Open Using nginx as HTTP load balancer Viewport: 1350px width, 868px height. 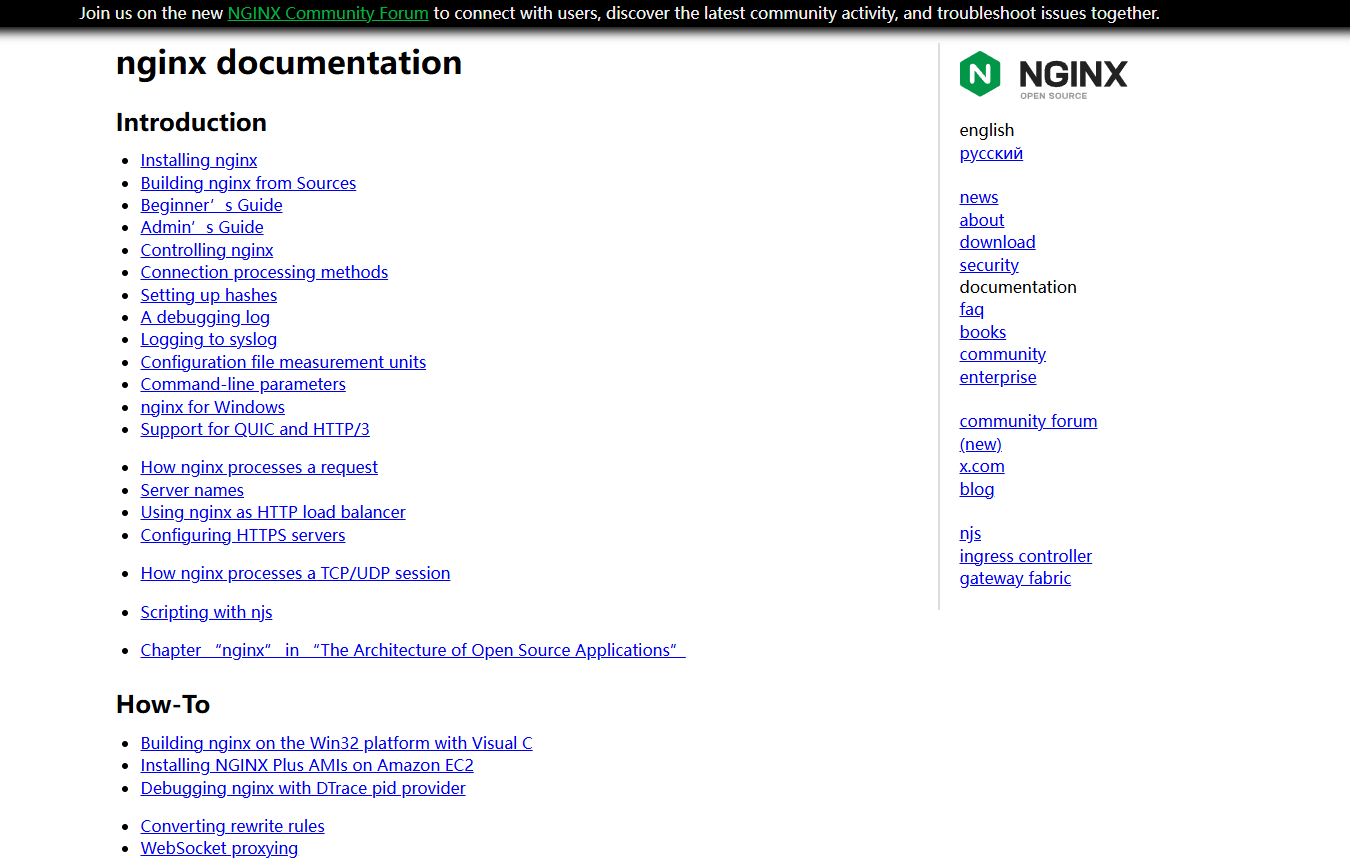point(273,512)
